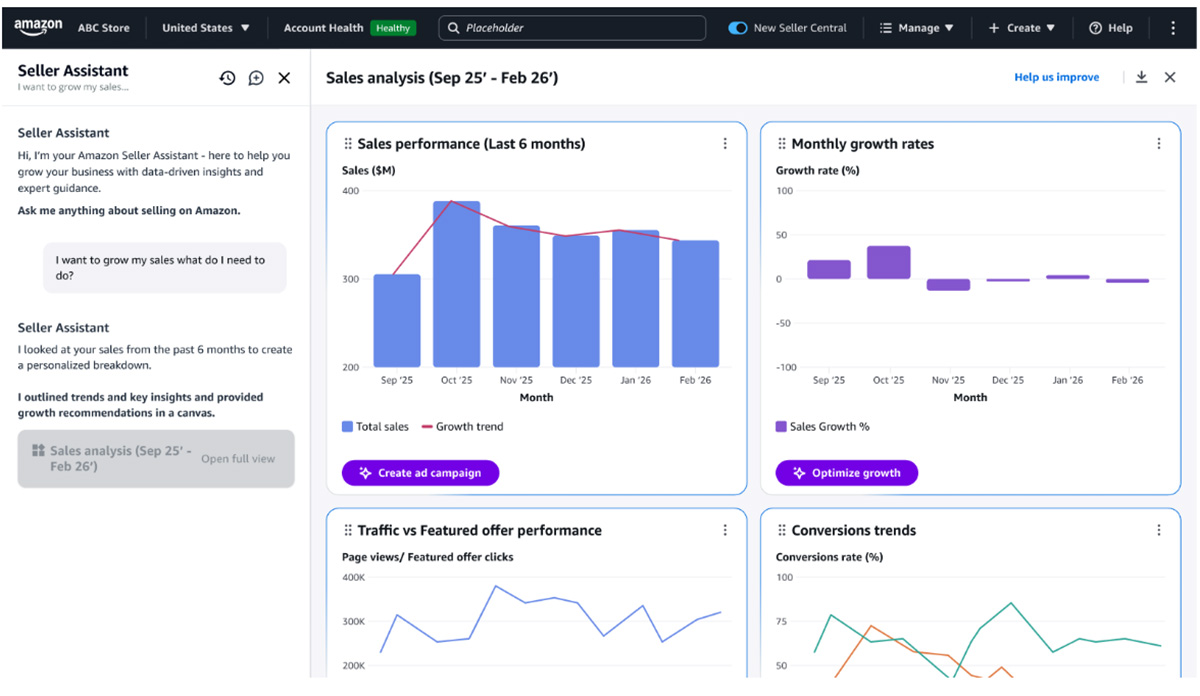
Task: Open the chat history icon
Action: pos(227,78)
